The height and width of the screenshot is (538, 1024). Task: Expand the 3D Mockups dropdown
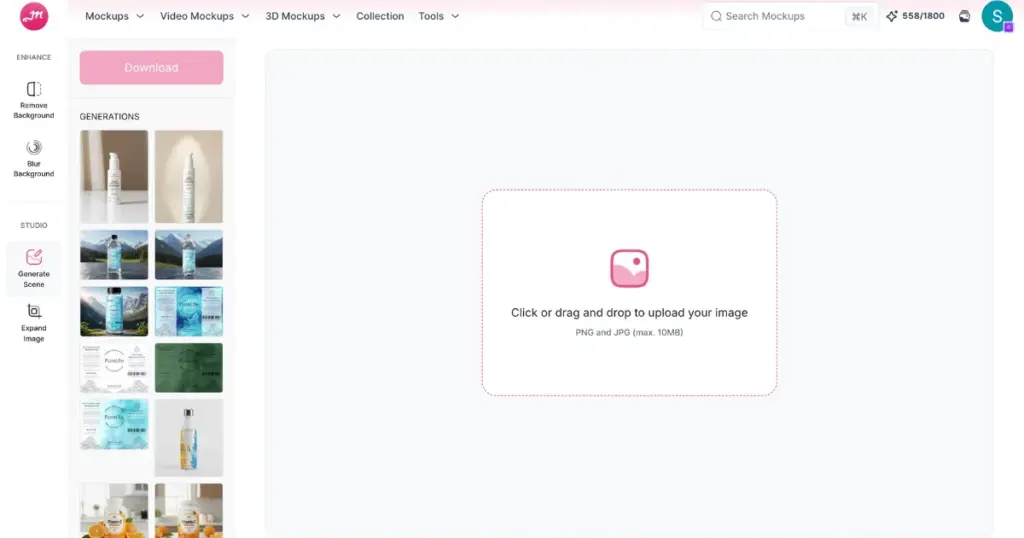click(302, 16)
